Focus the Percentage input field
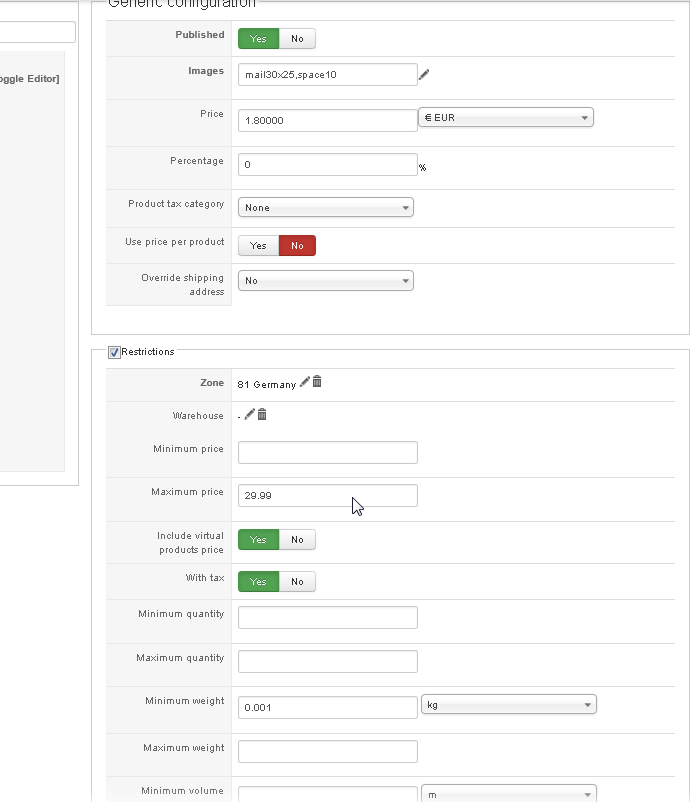Image resolution: width=690 pixels, height=802 pixels. tap(327, 164)
